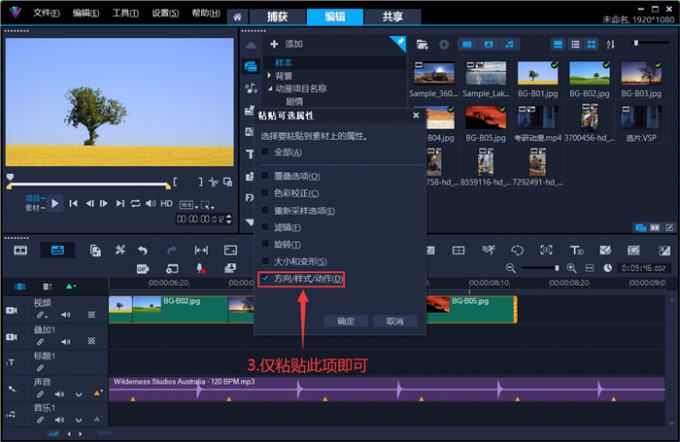The height and width of the screenshot is (442, 680).
Task: Open the 文件(F) menu
Action: [46, 13]
